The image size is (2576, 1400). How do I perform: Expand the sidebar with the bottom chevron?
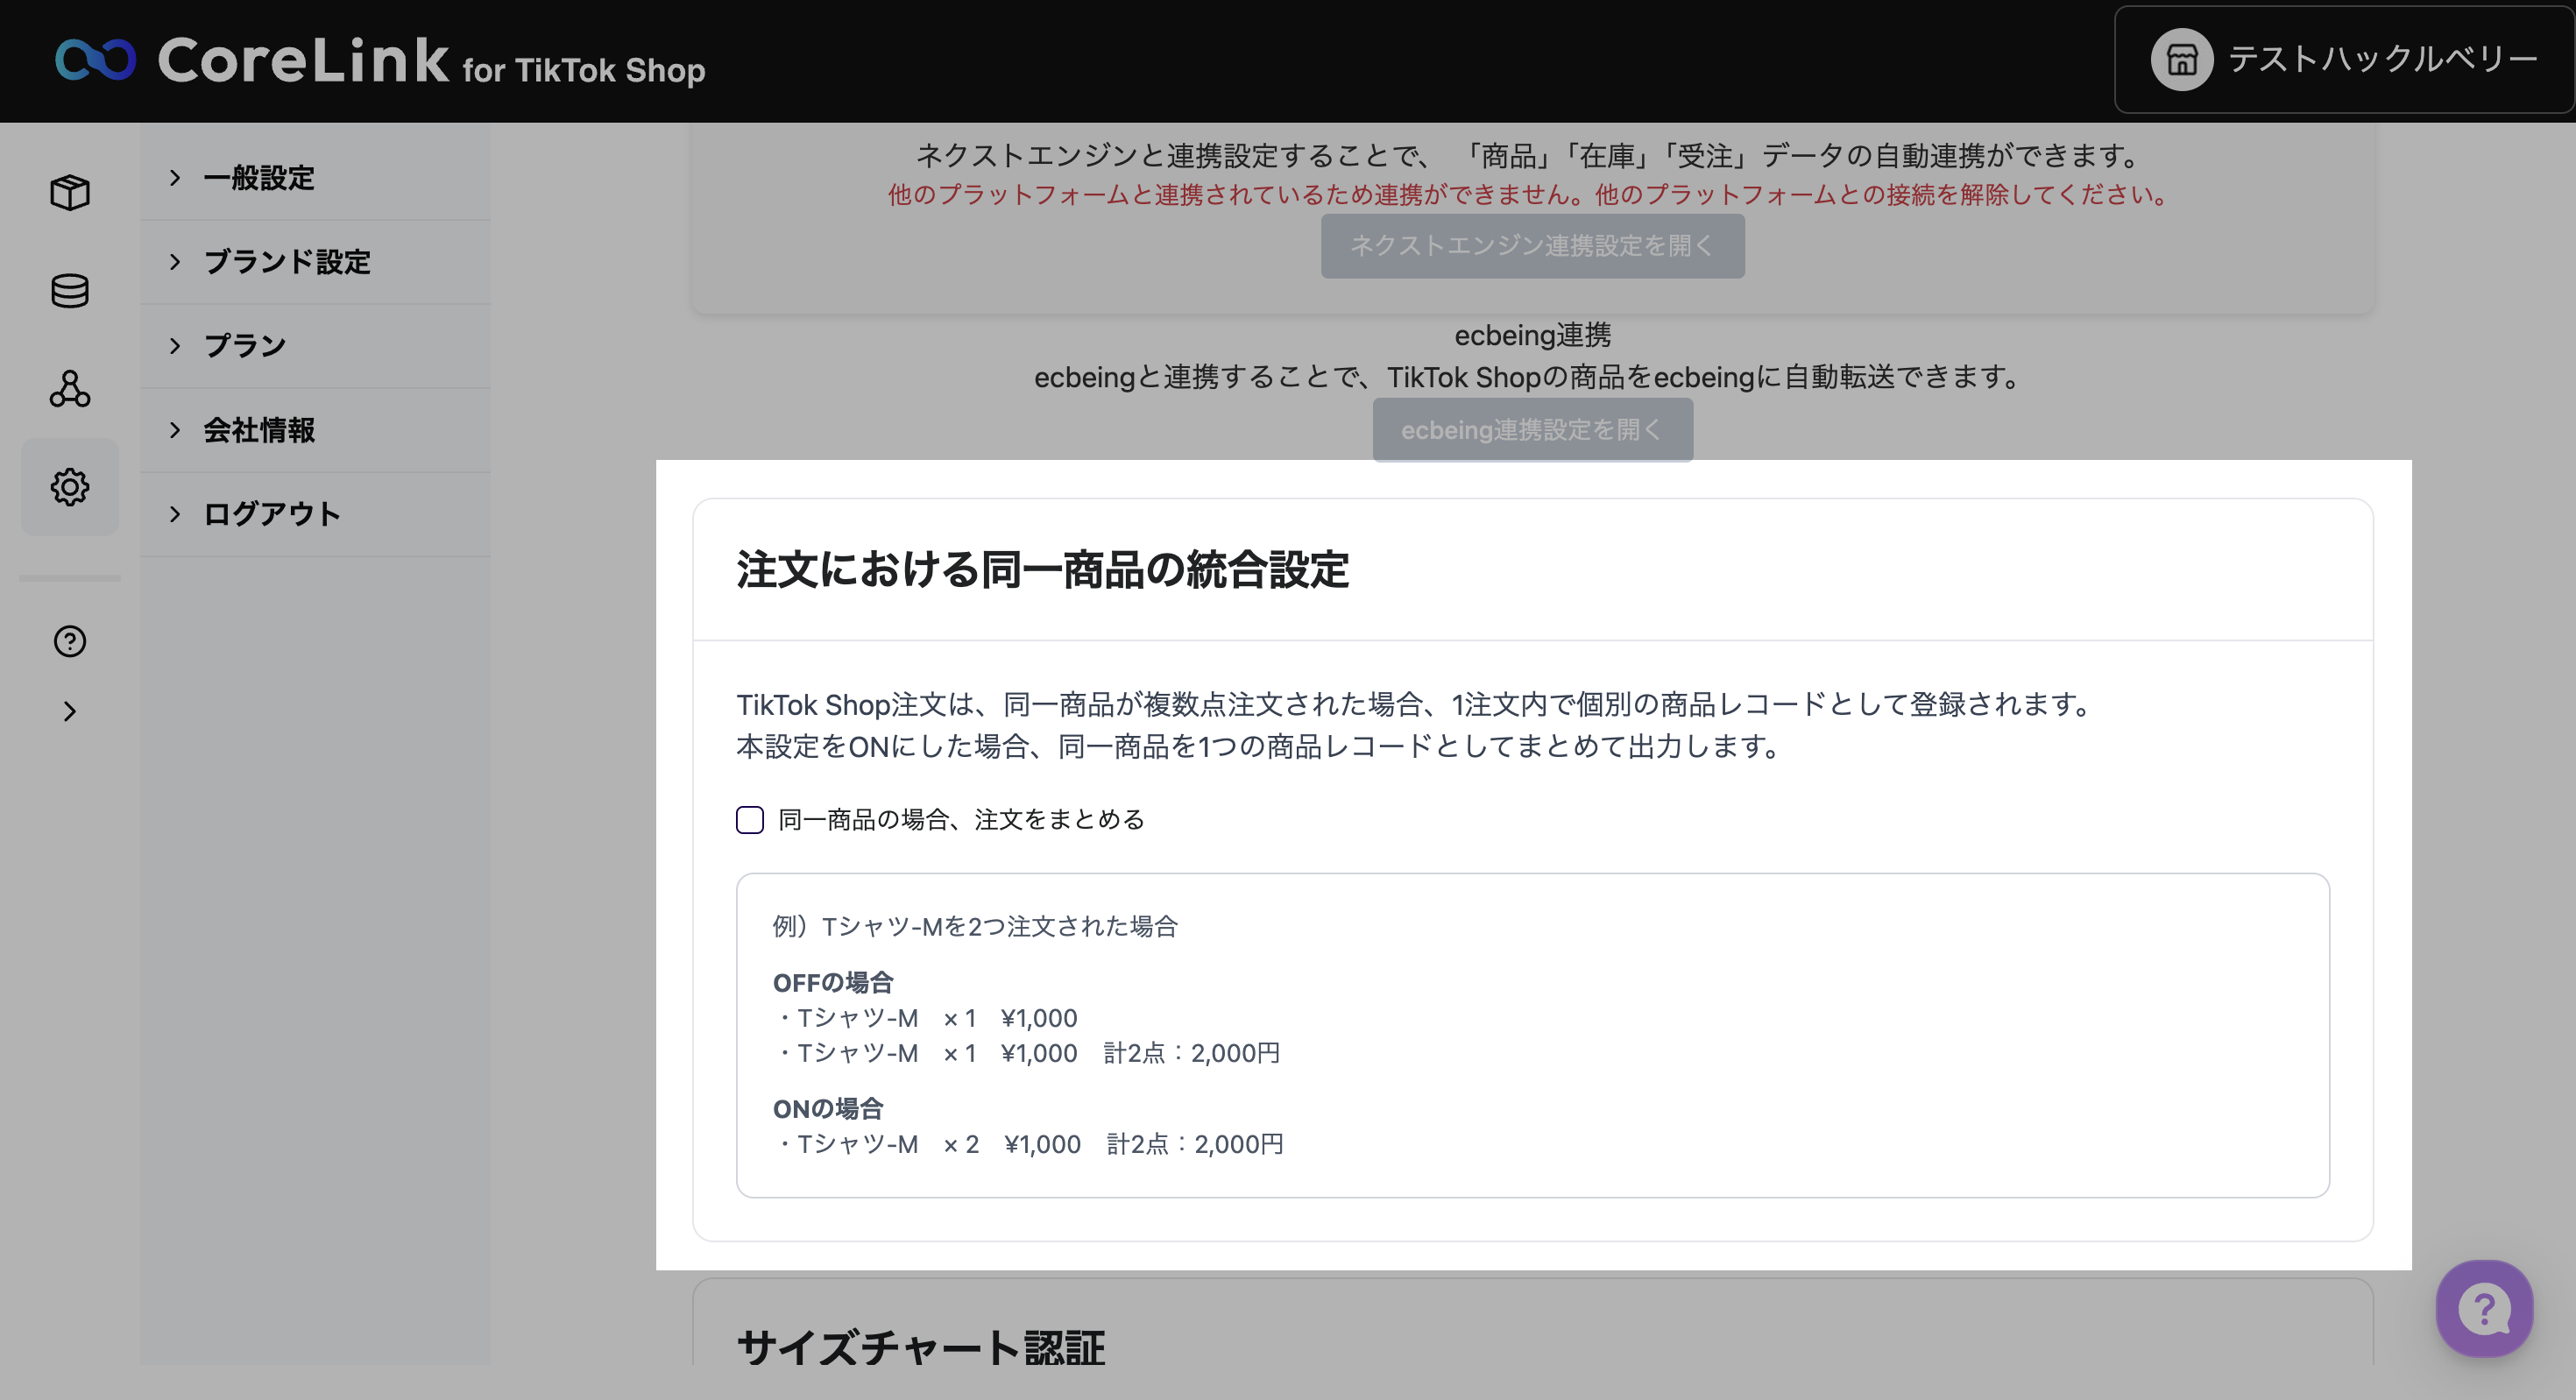point(70,711)
